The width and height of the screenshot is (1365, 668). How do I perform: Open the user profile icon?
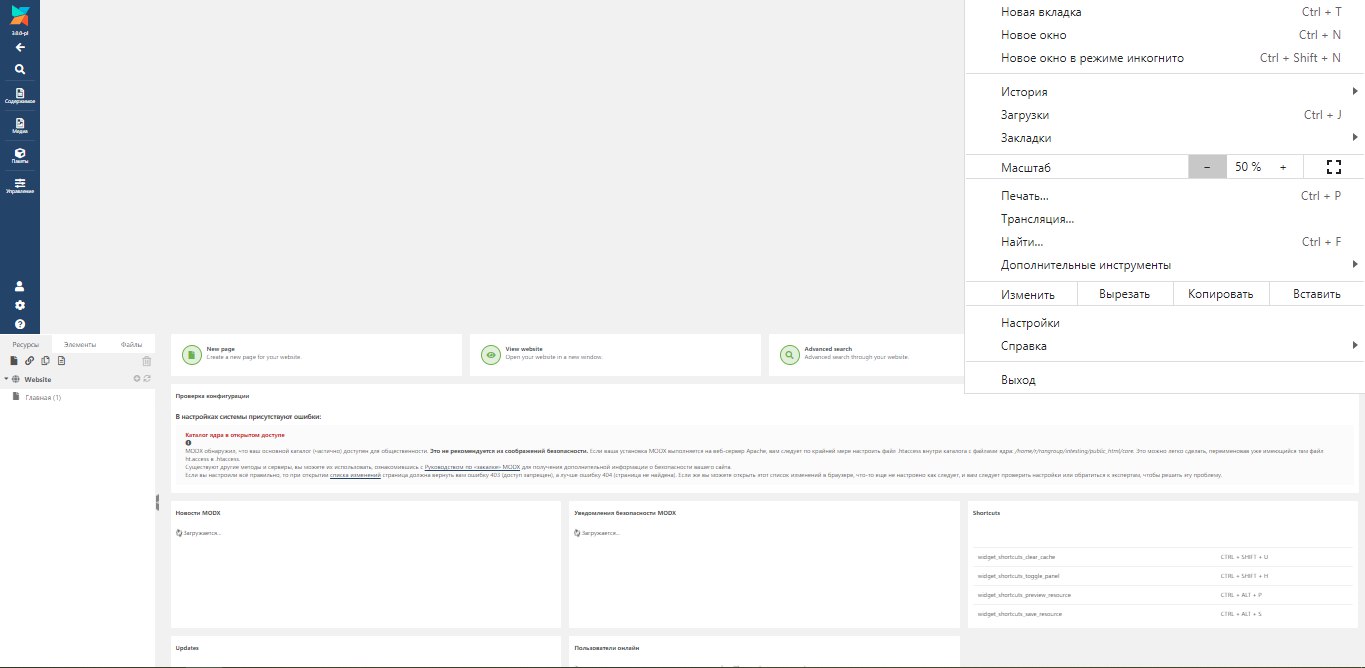click(20, 286)
